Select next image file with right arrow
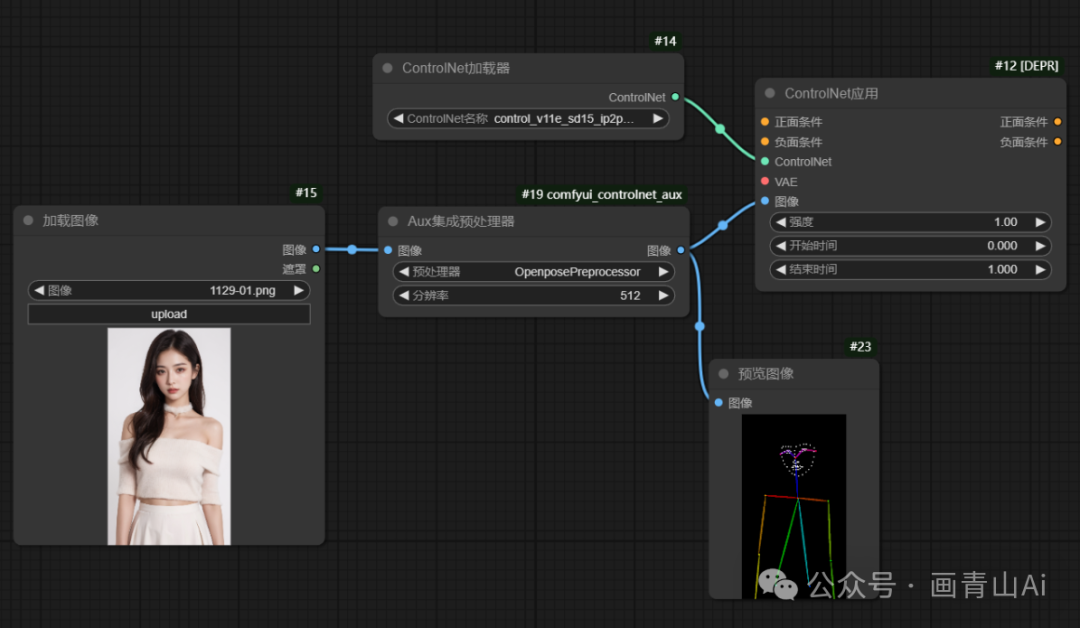The width and height of the screenshot is (1080, 628). click(x=298, y=291)
